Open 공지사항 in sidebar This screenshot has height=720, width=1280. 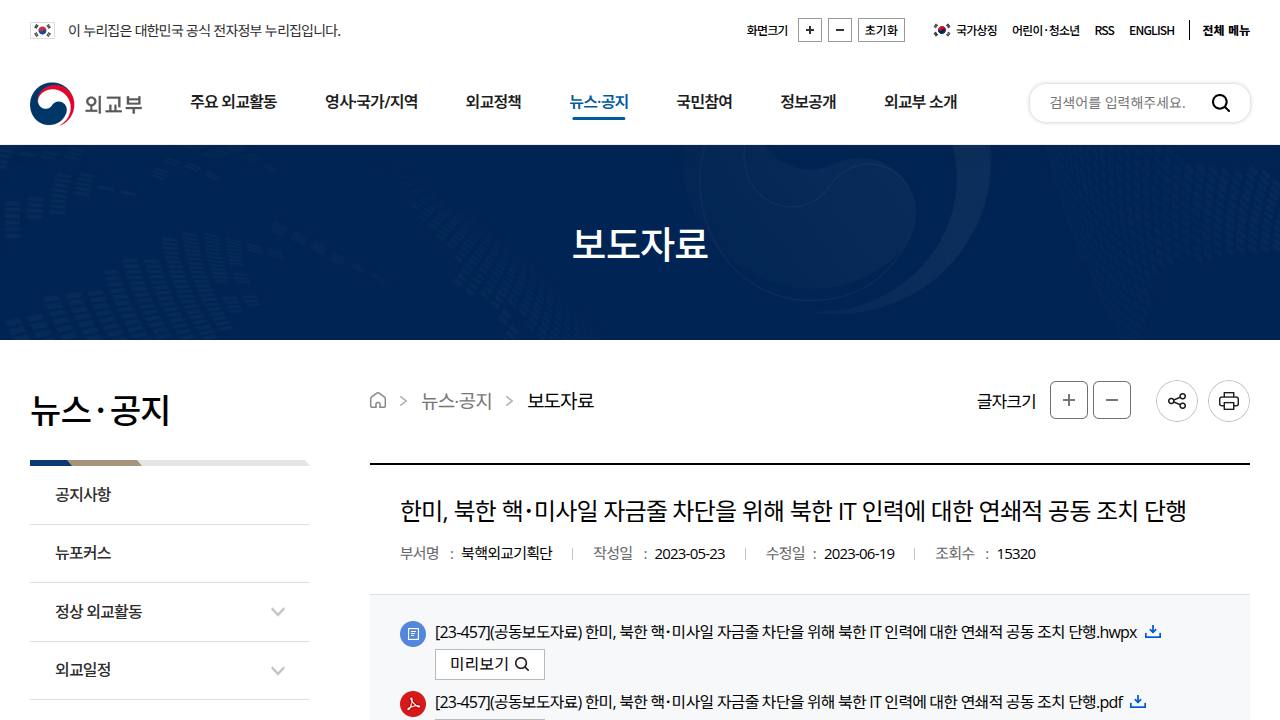(x=170, y=495)
